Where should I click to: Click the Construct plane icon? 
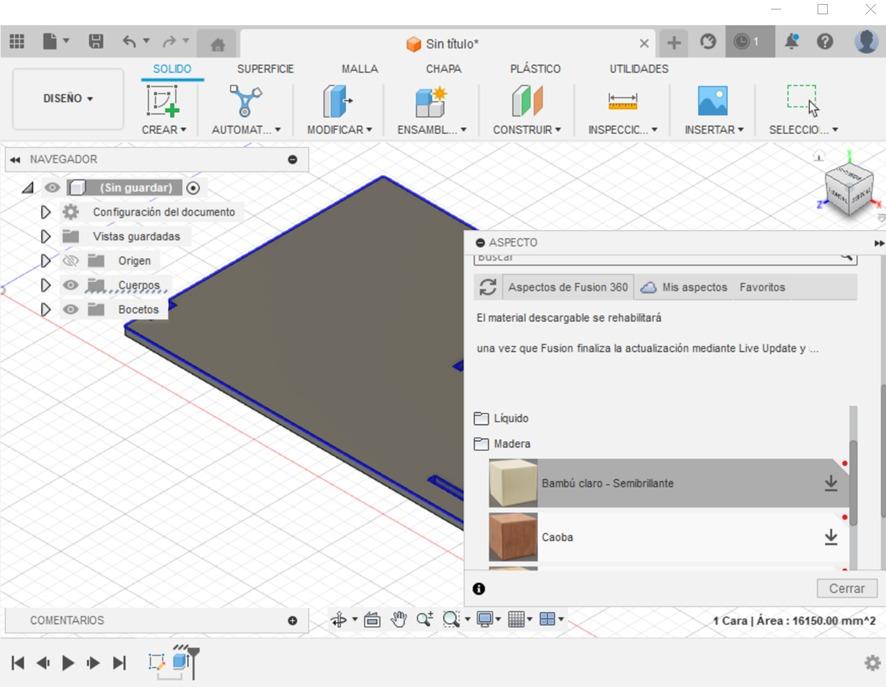click(527, 101)
